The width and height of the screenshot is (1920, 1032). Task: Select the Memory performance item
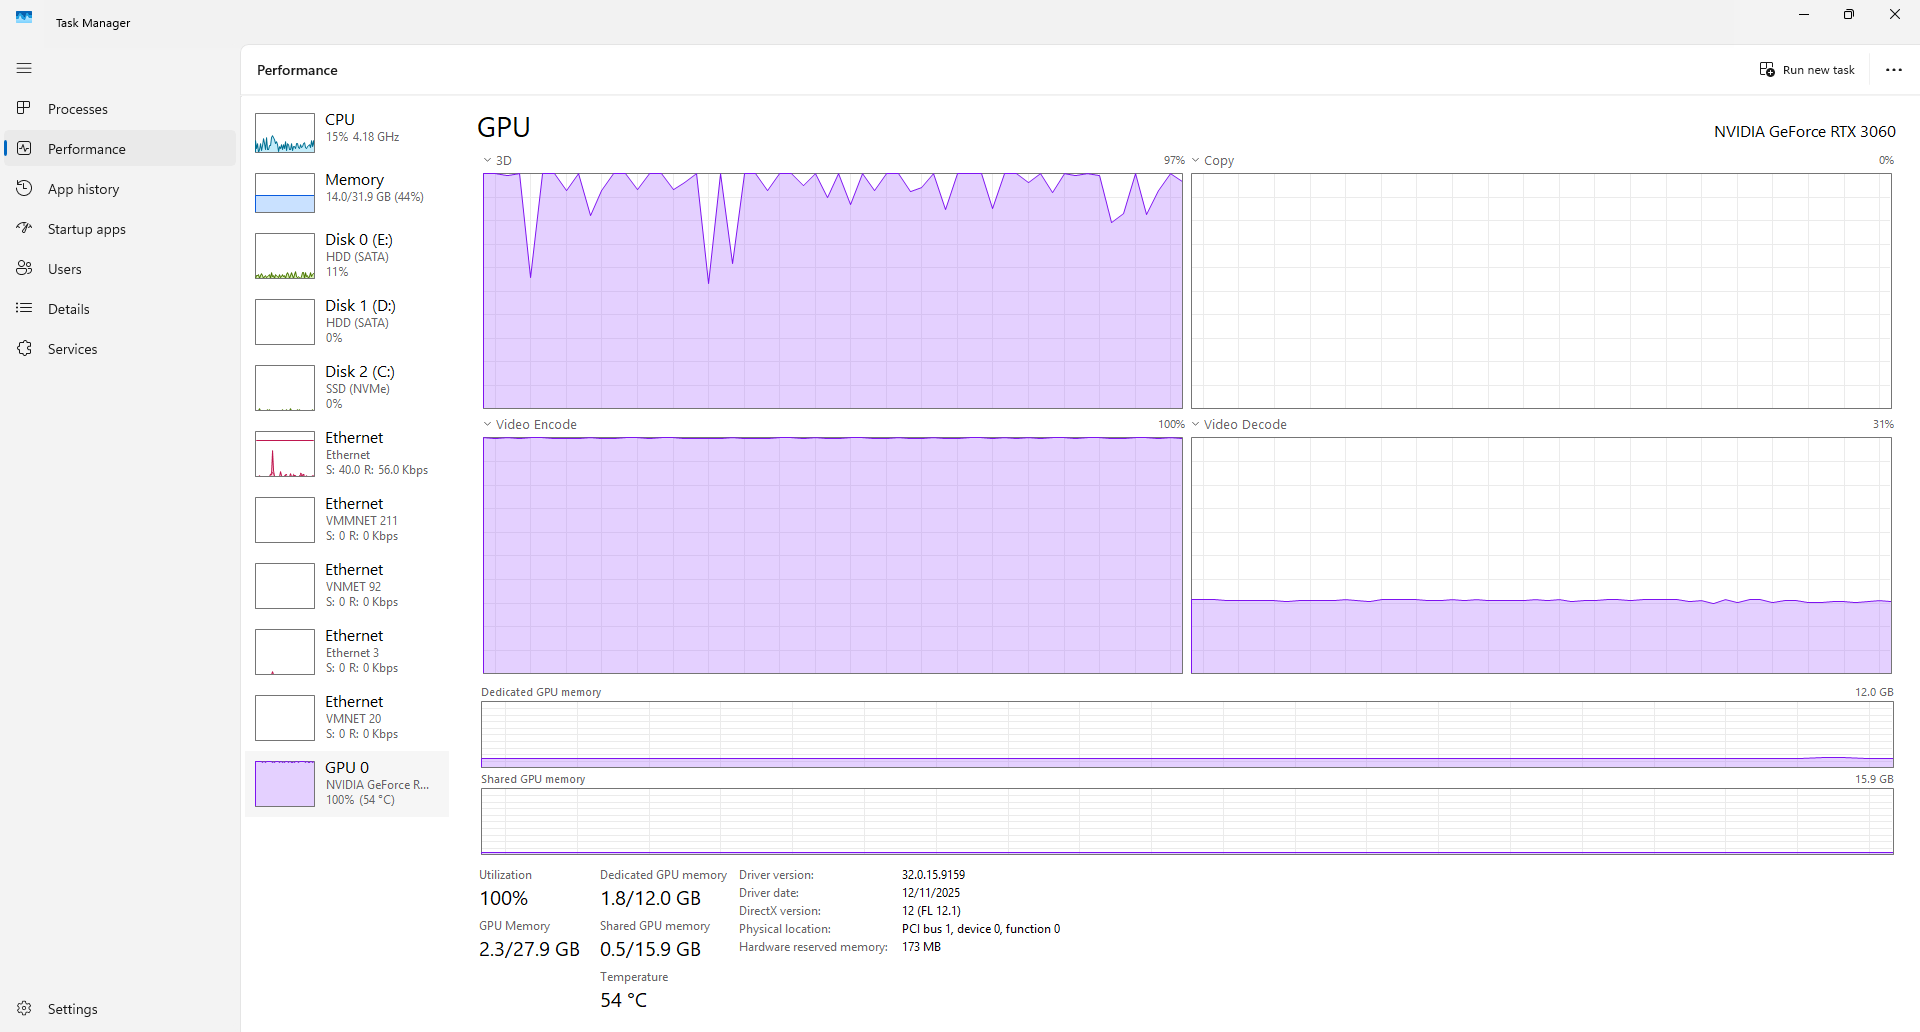347,193
